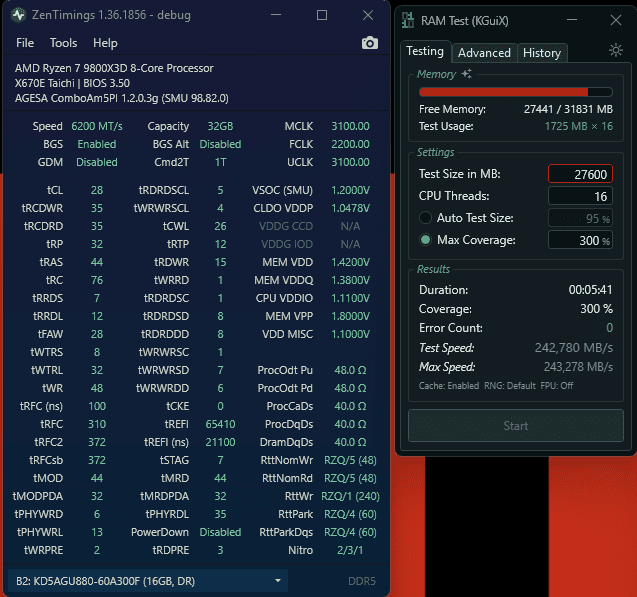Click the AGESA ComboAm5PI version line
The image size is (637, 597).
[x=121, y=98]
